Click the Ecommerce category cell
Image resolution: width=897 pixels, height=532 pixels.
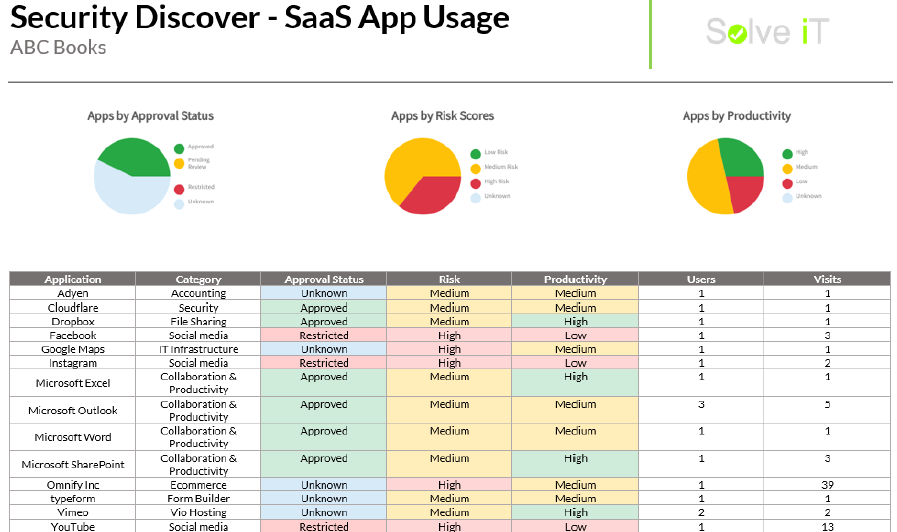(198, 485)
